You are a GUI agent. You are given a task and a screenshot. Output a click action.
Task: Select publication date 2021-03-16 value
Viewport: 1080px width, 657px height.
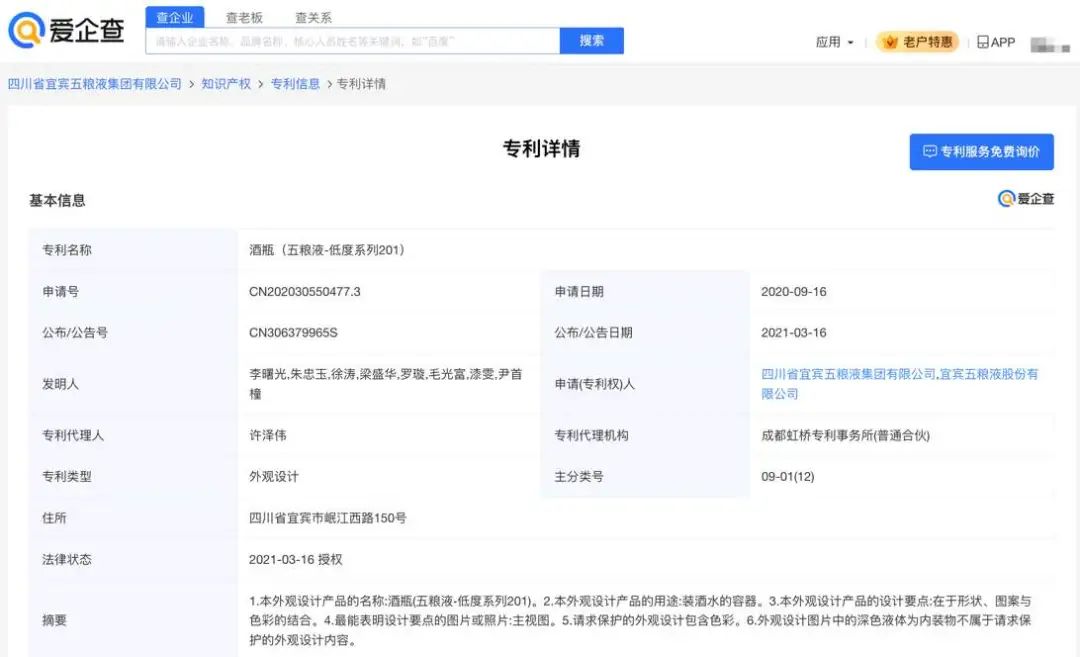pos(793,333)
